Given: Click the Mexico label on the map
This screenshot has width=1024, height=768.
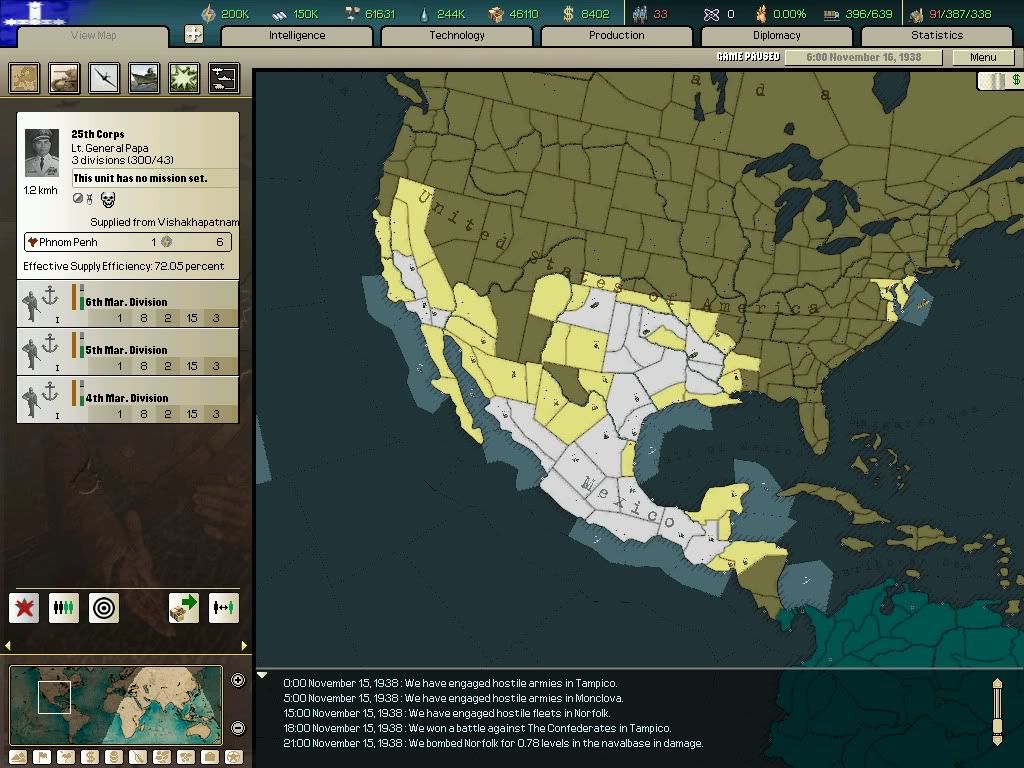Looking at the screenshot, I should 627,502.
